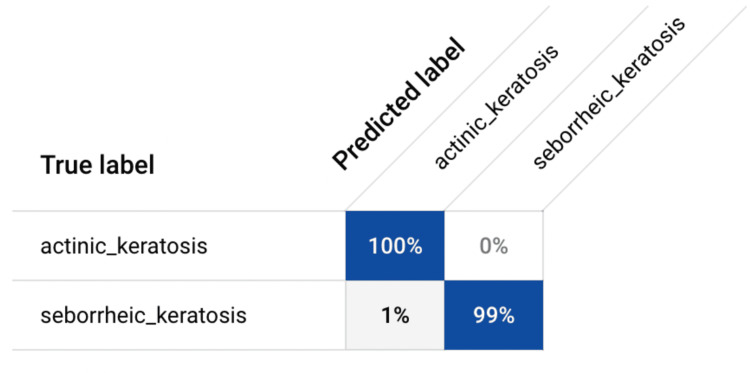Select the 0% cell in actinic_keratosis row
The height and width of the screenshot is (373, 750).
pos(494,246)
